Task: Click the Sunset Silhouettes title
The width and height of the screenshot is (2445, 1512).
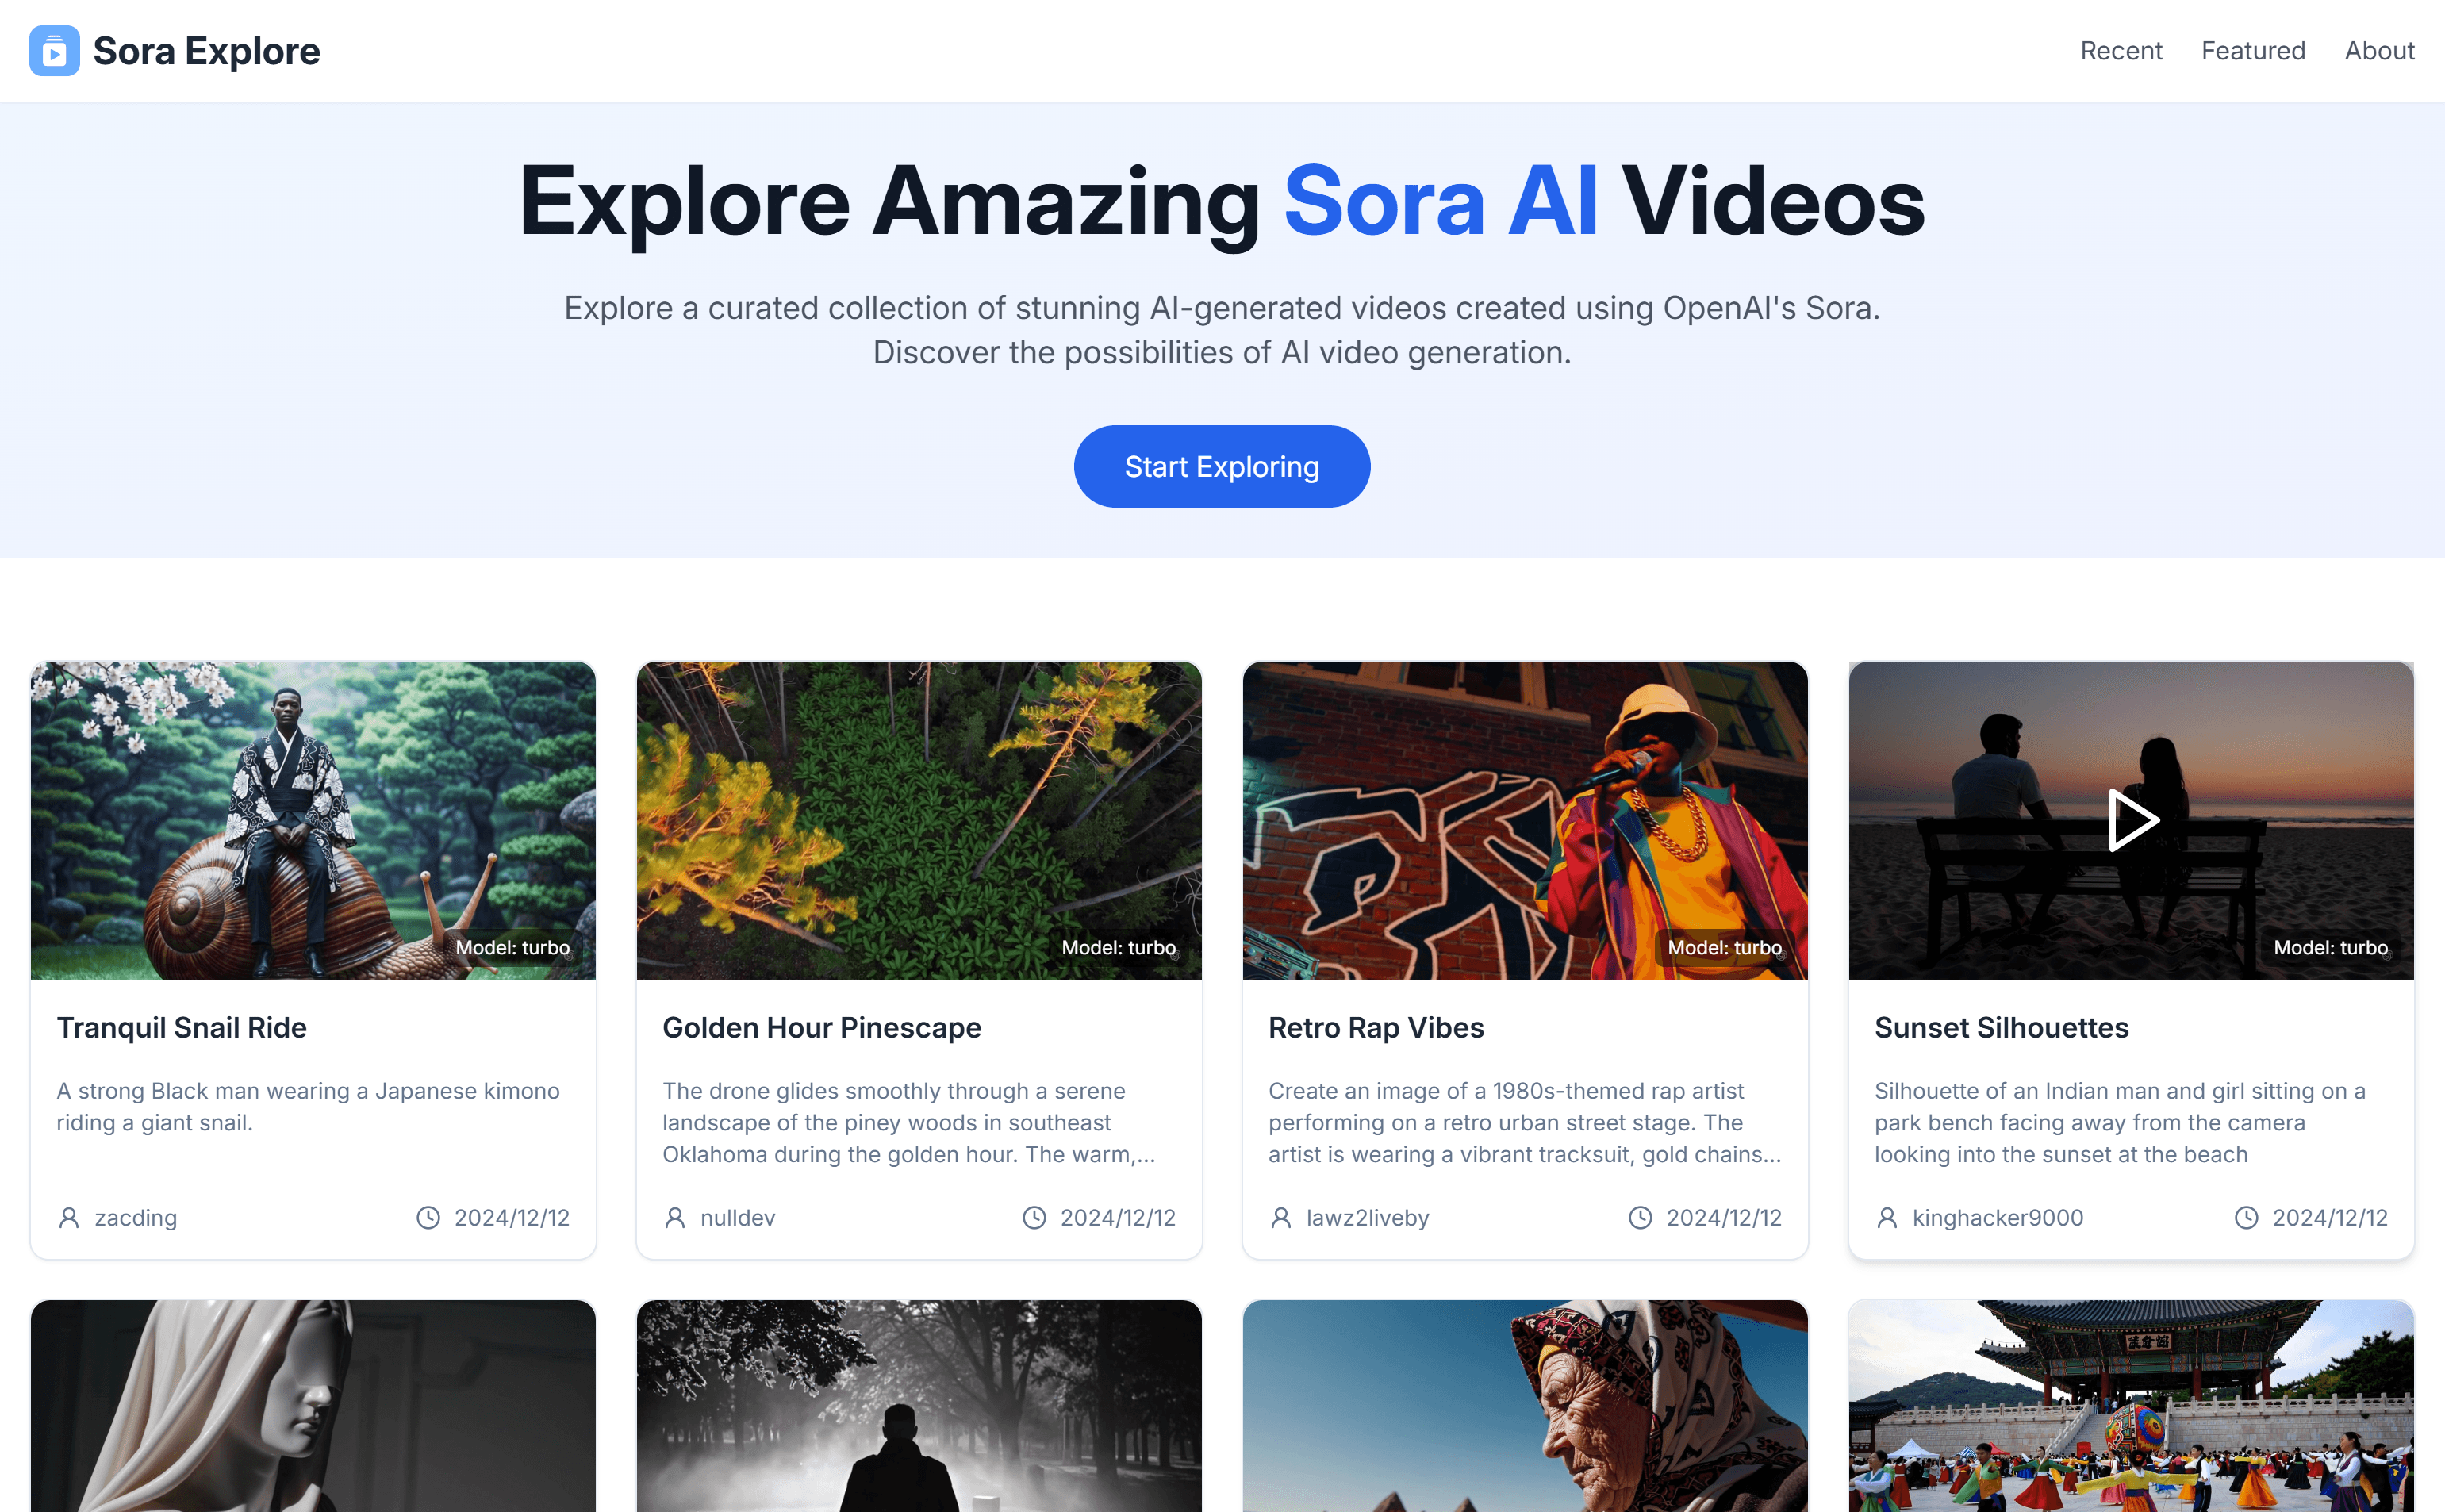Action: point(2001,1027)
